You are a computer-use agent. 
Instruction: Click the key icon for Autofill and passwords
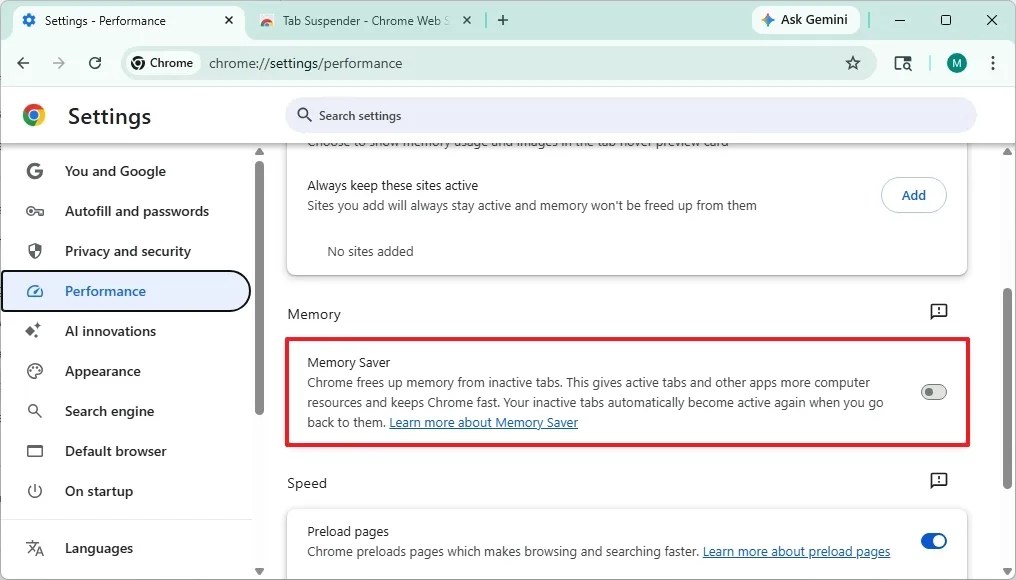(x=34, y=211)
